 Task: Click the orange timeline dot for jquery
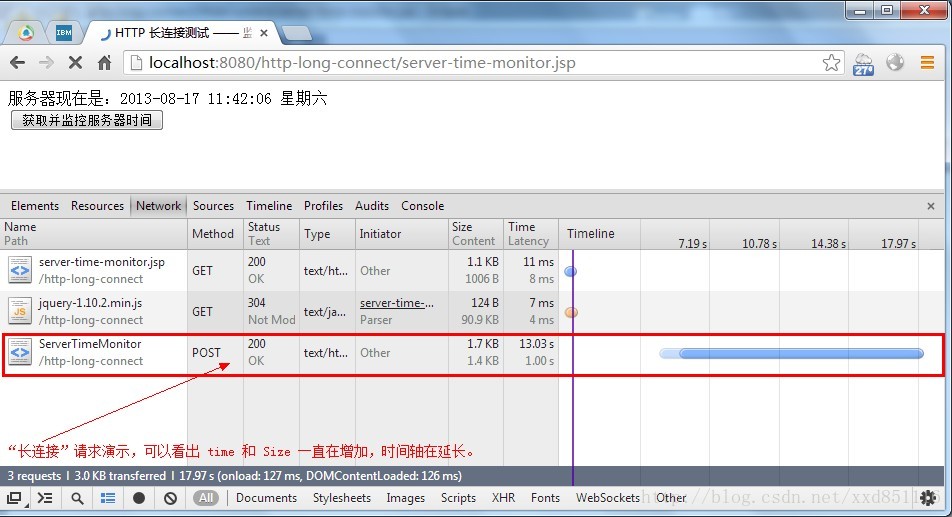[x=571, y=313]
